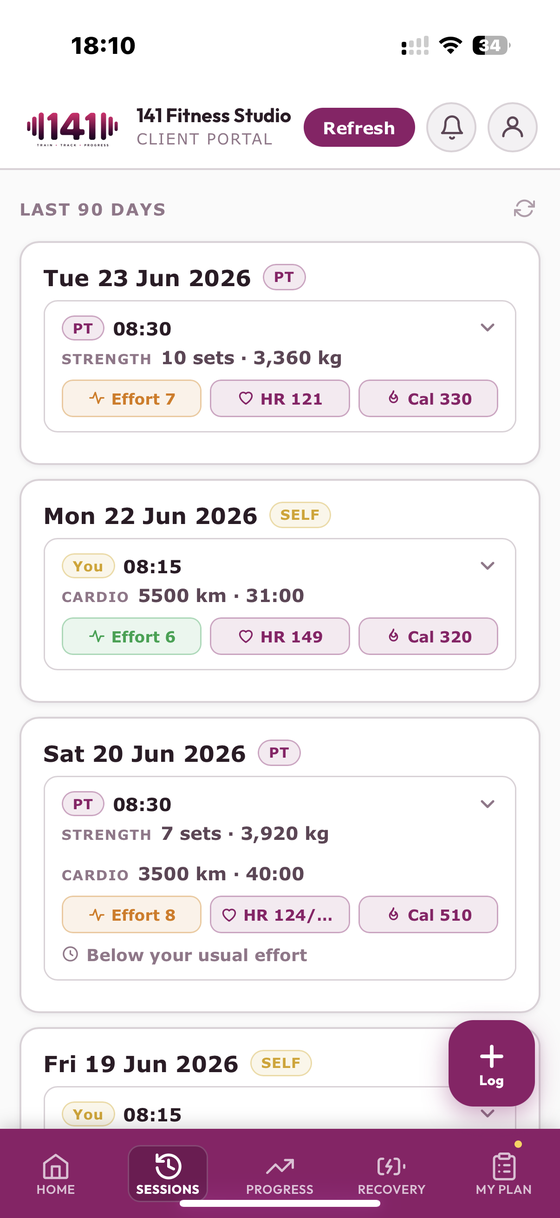Open the user profile icon
560x1218 pixels.
click(x=513, y=128)
